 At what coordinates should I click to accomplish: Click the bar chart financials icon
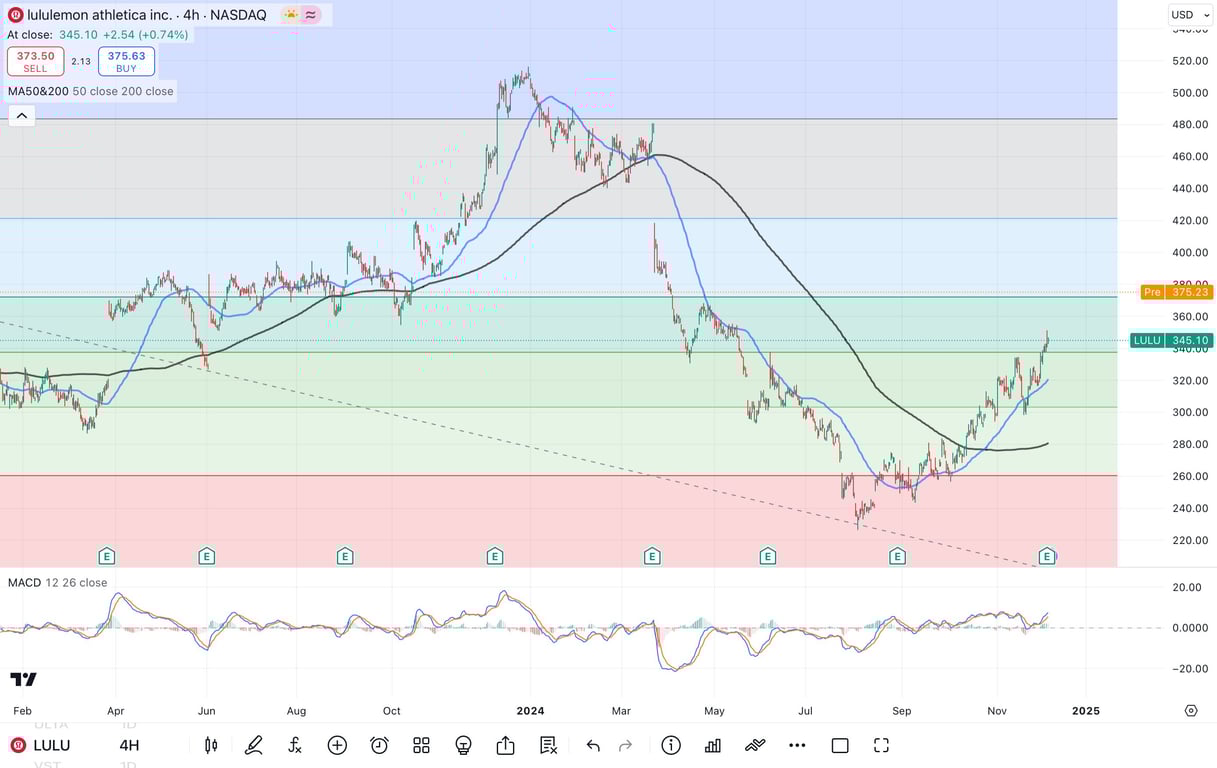(x=713, y=745)
